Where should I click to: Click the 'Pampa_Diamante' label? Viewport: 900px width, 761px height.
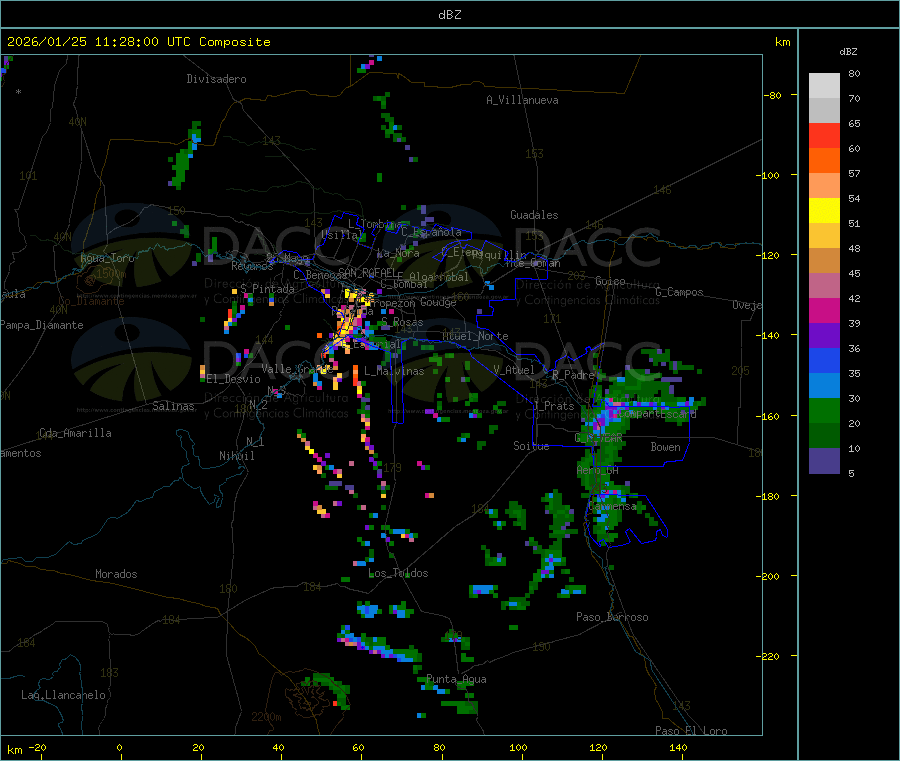[x=42, y=325]
